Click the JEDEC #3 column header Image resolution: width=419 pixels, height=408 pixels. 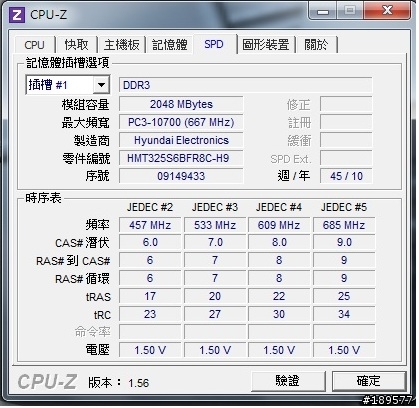tap(215, 207)
